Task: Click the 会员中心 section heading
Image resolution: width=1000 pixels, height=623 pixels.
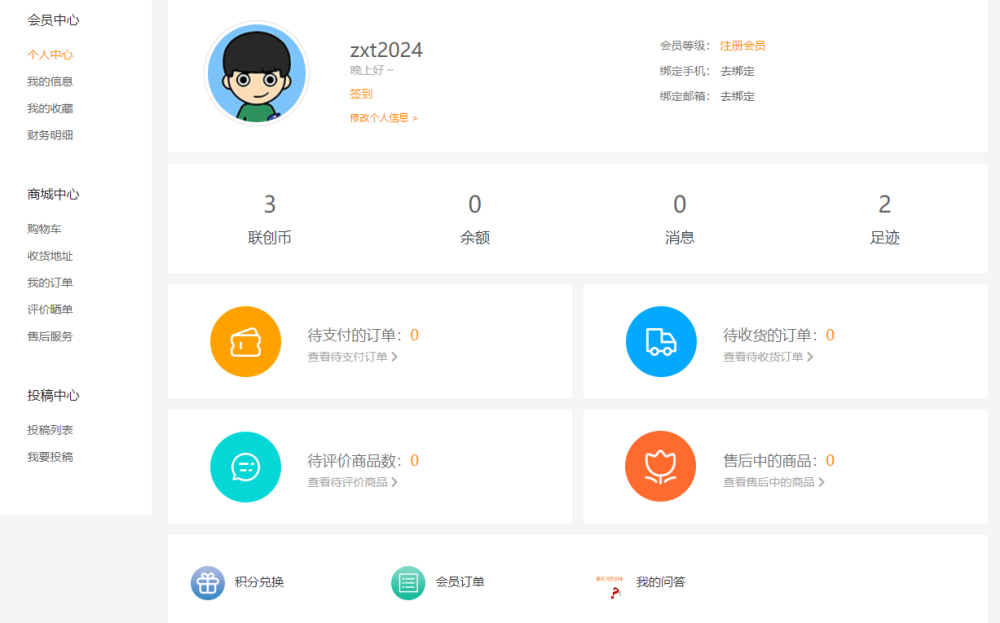Action: point(53,20)
